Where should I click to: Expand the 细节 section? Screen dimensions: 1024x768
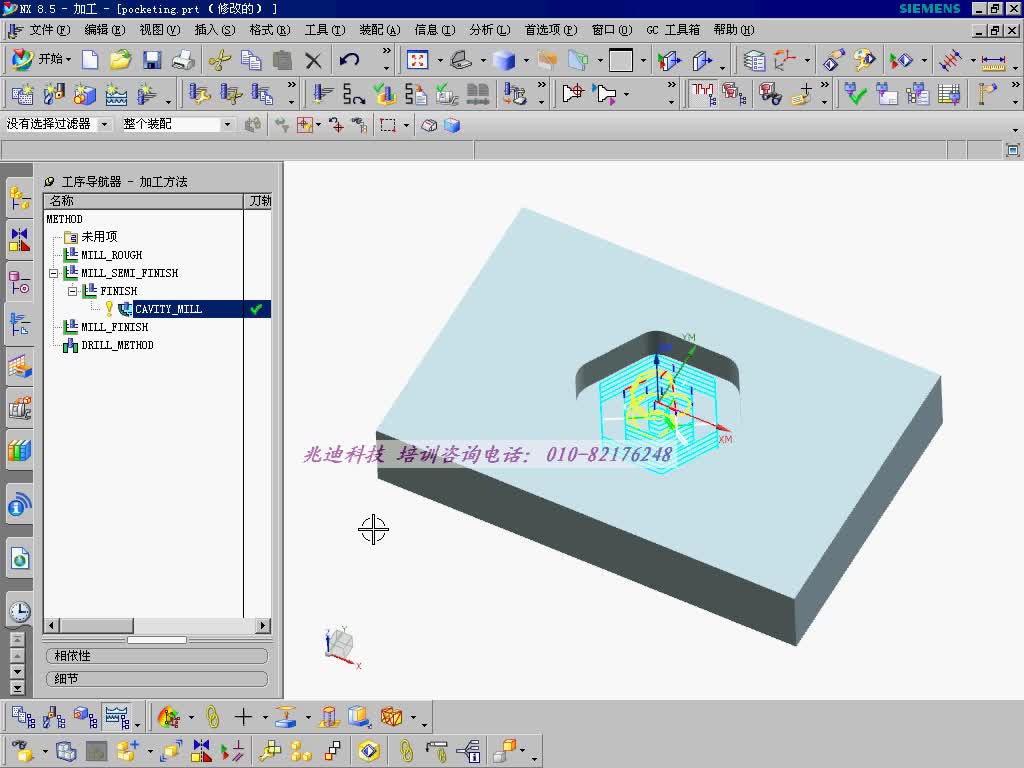157,679
